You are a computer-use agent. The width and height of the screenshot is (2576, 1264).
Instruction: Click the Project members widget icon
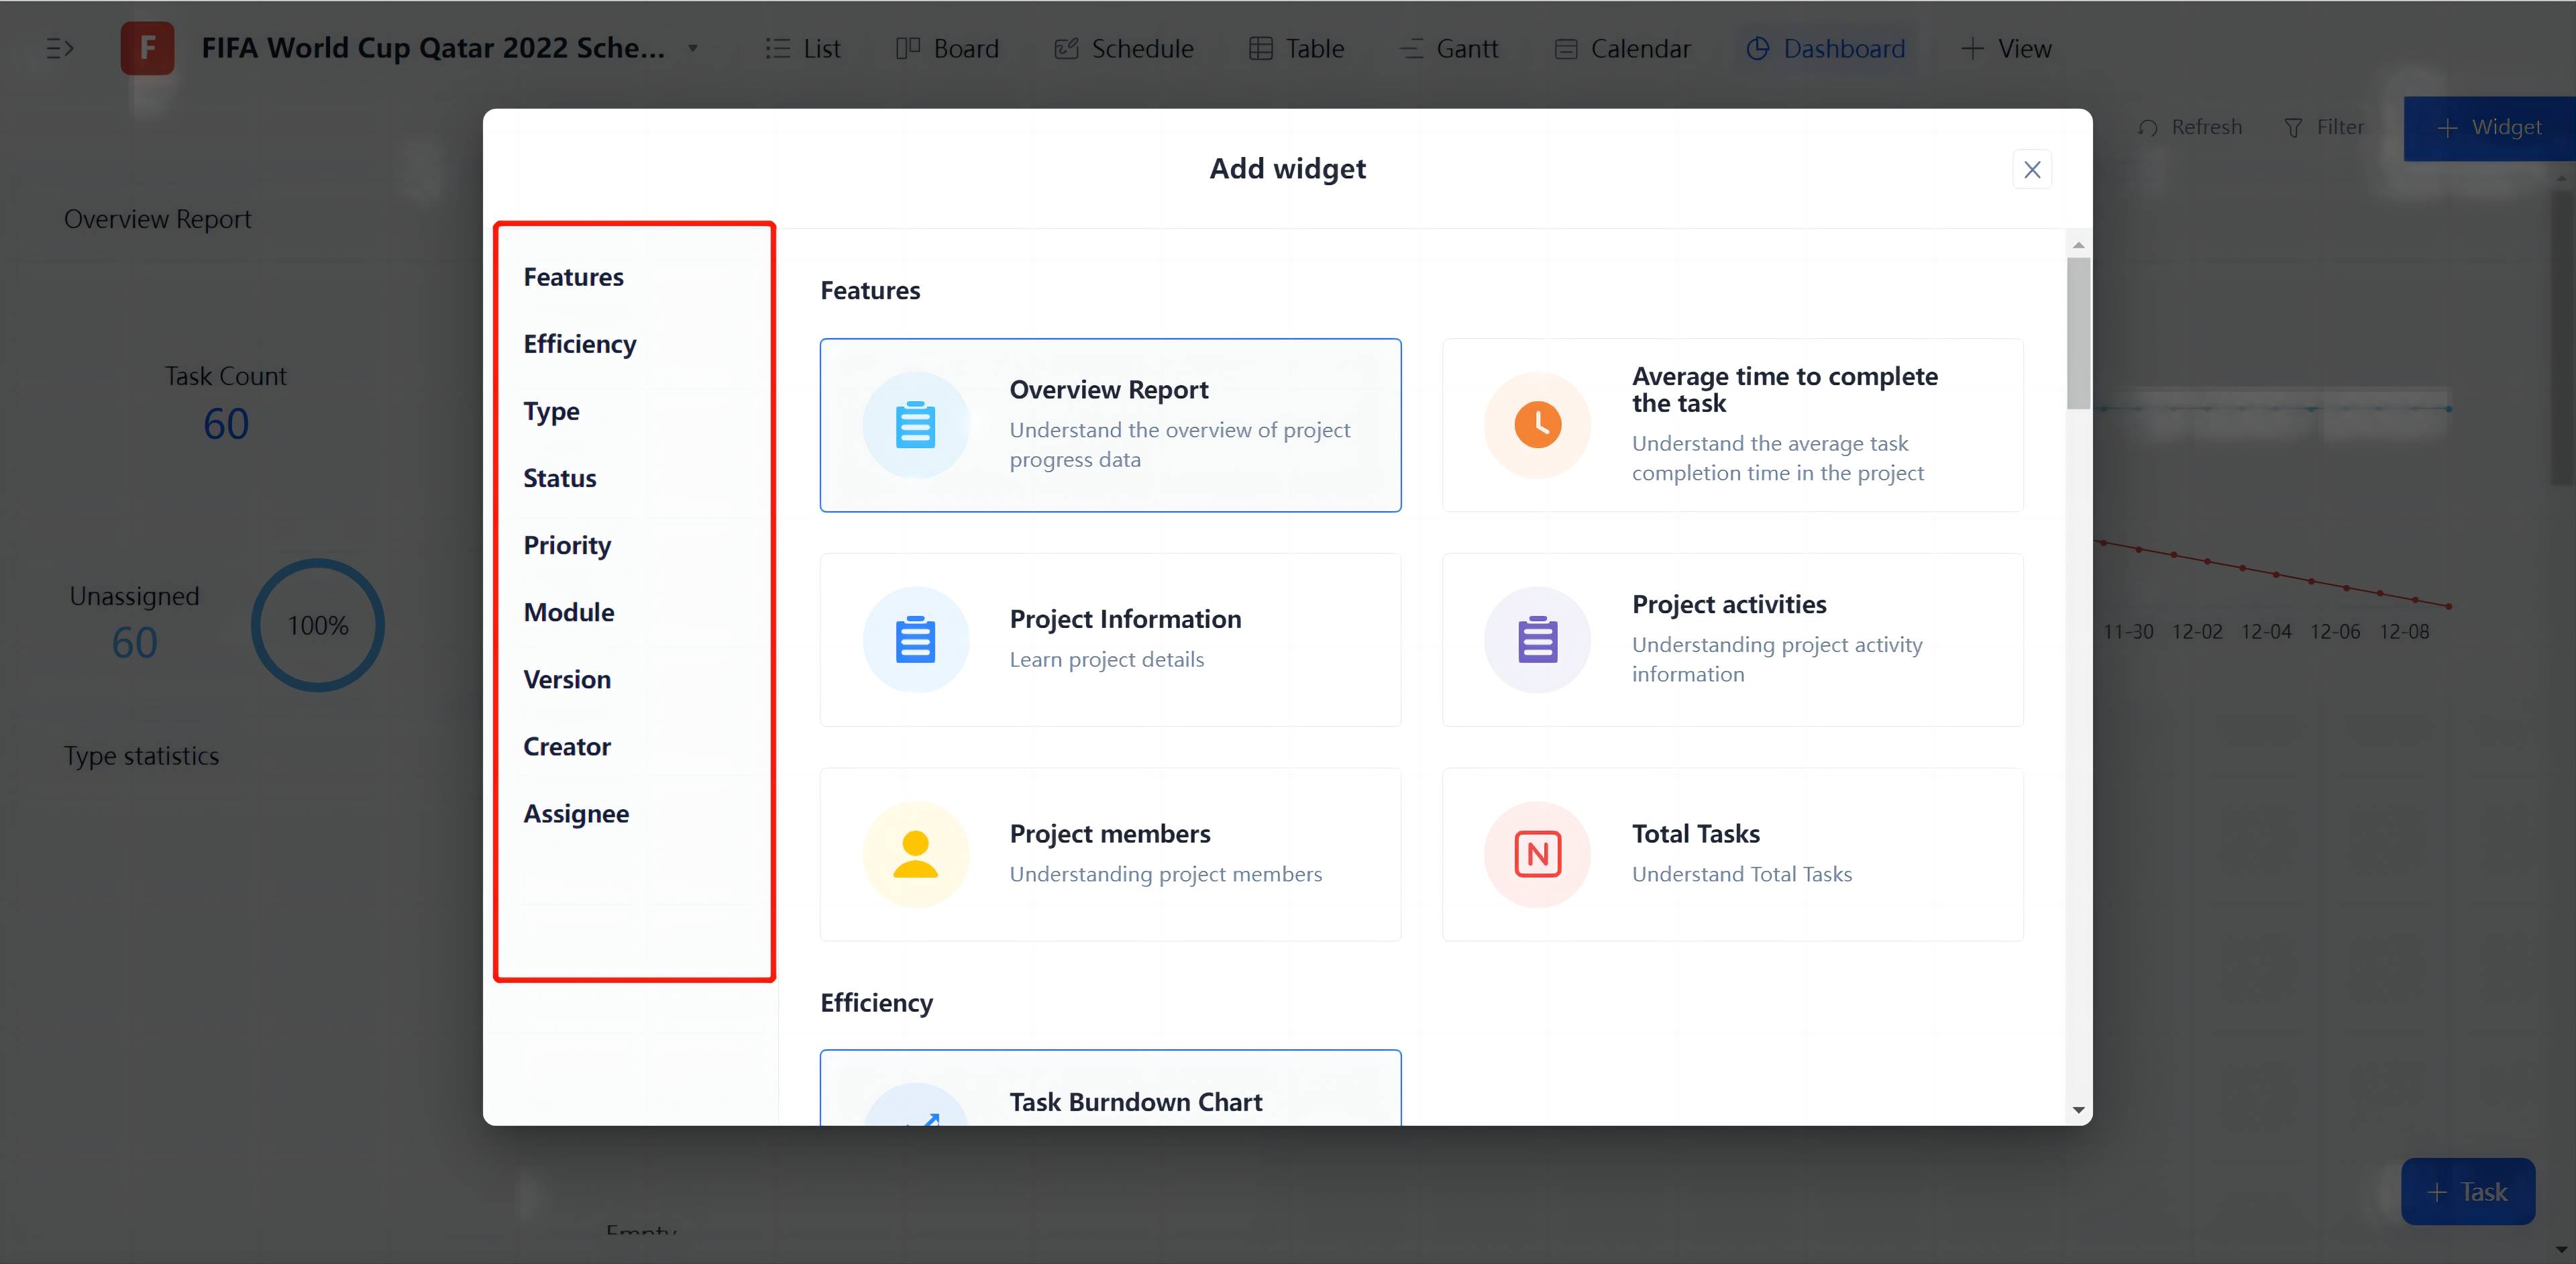[915, 853]
